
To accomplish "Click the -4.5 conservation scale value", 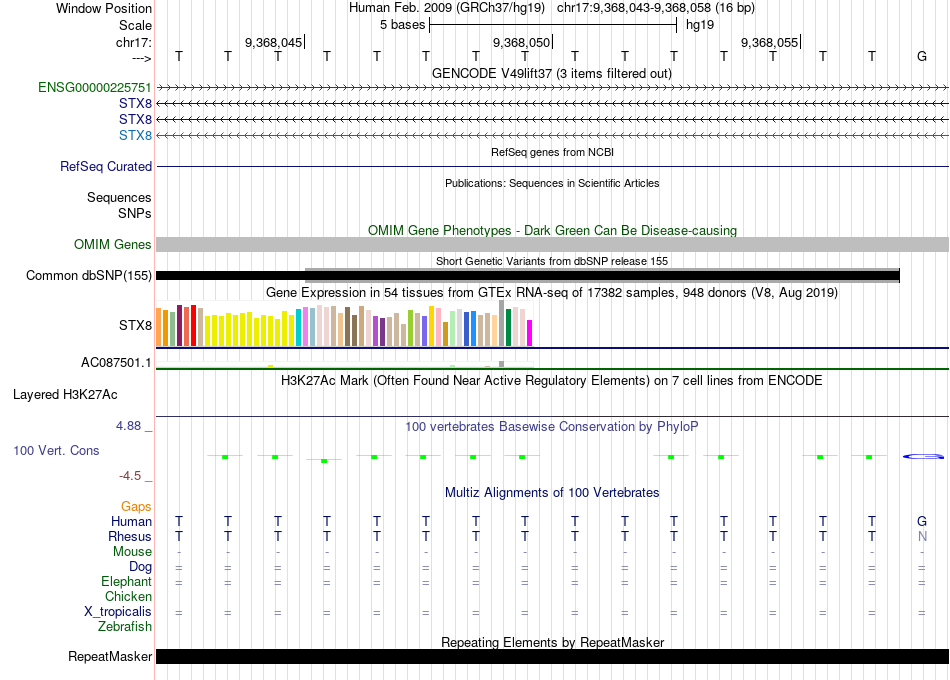I will (x=130, y=476).
